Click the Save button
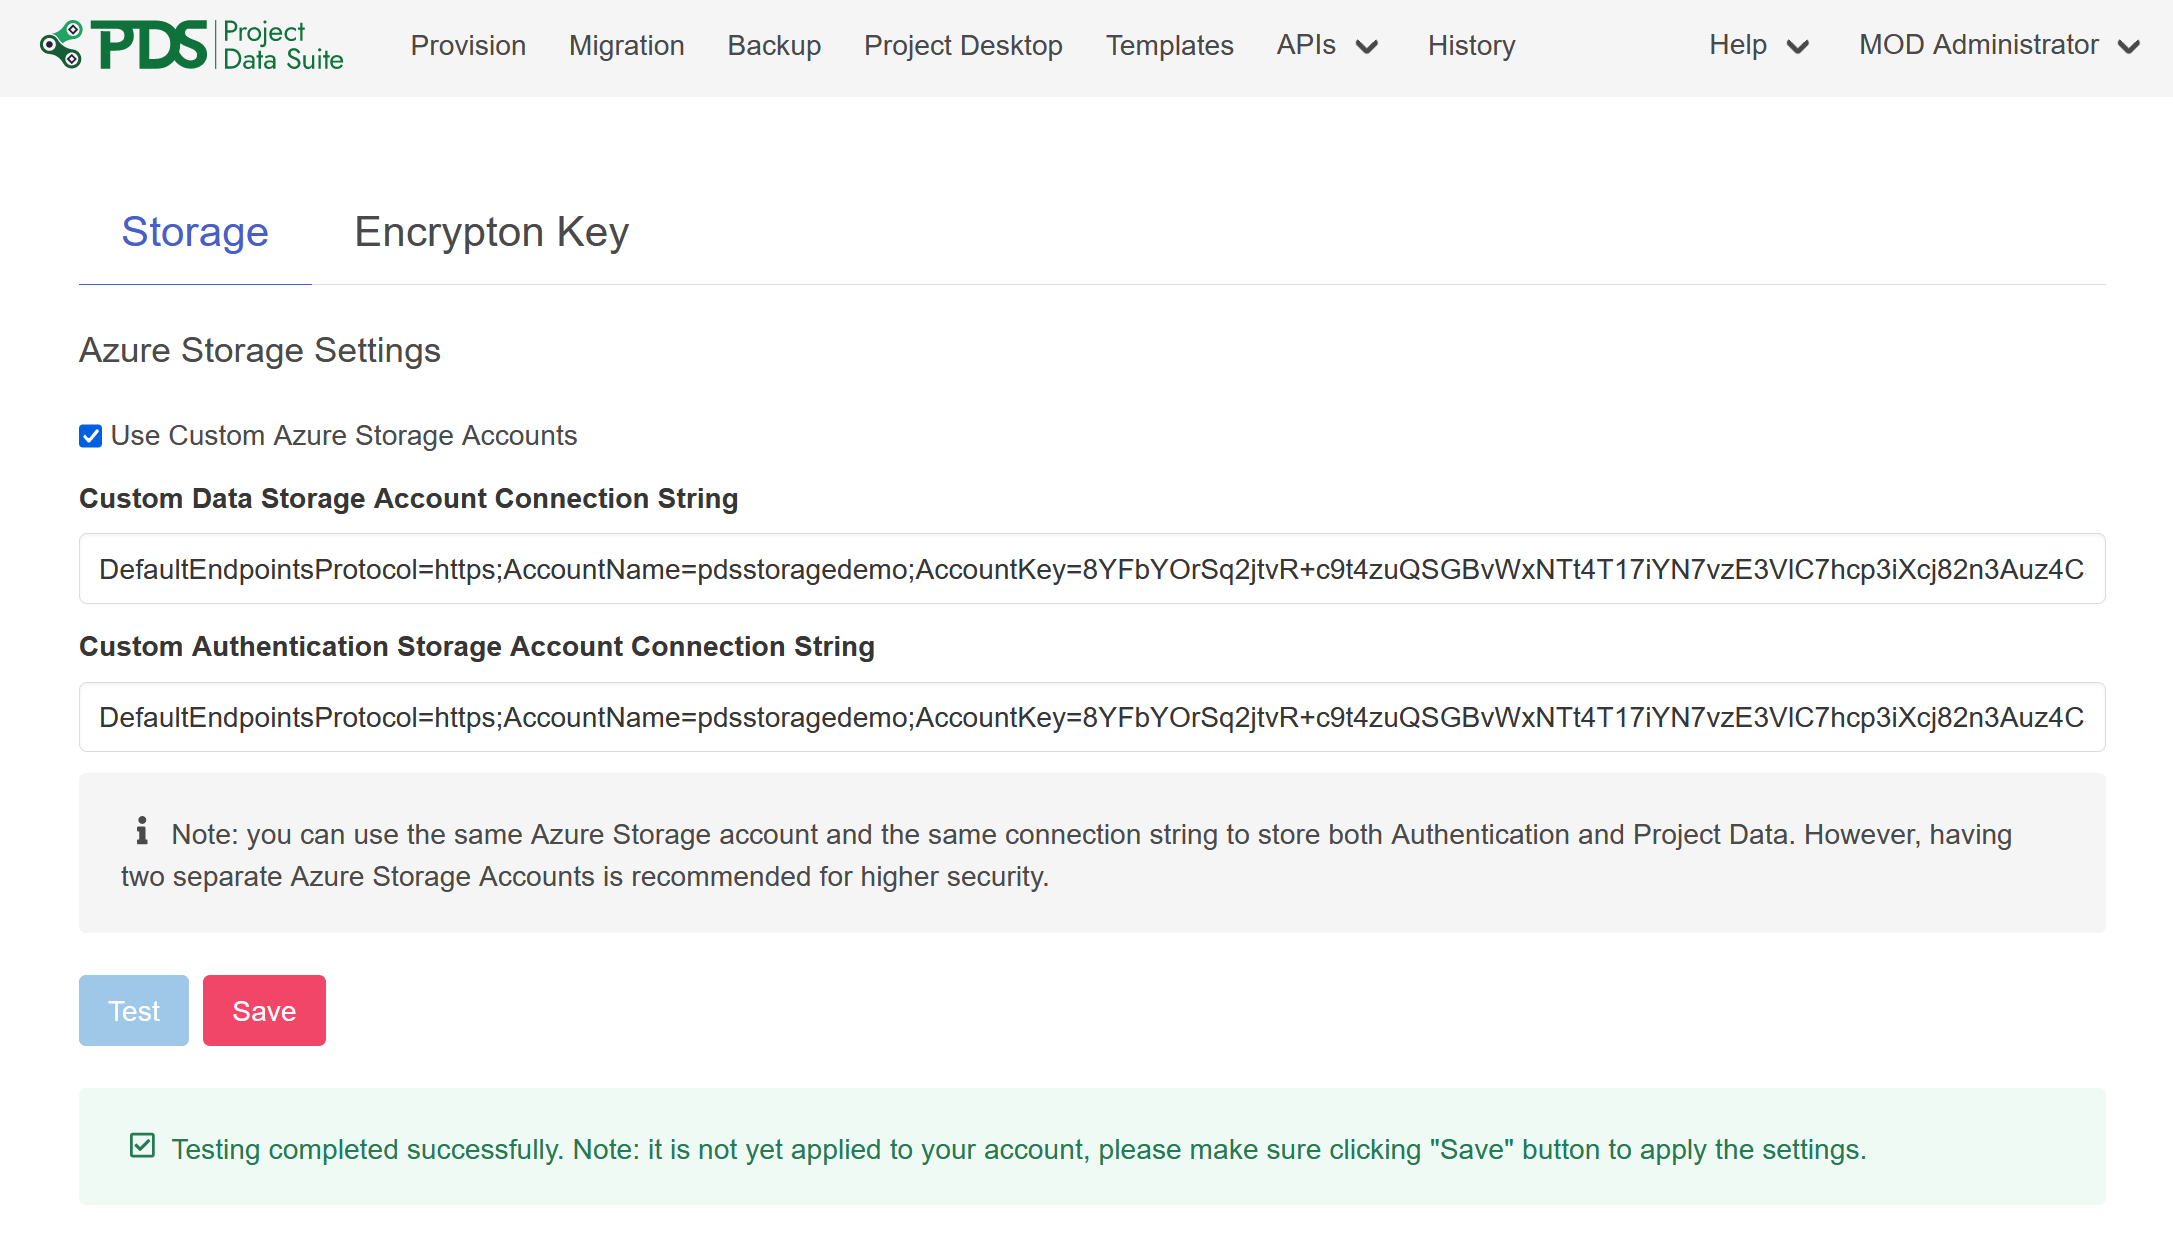Screen dimensions: 2173x1251 pos(264,1010)
